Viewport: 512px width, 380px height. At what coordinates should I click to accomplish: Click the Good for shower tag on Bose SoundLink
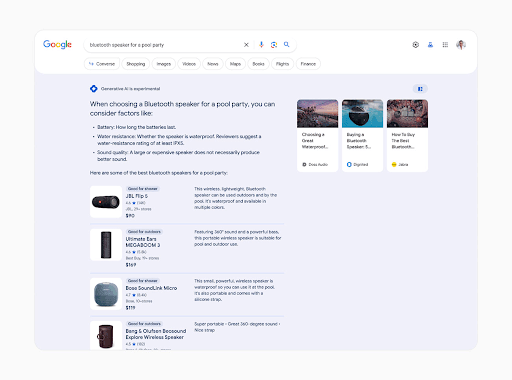coord(143,281)
